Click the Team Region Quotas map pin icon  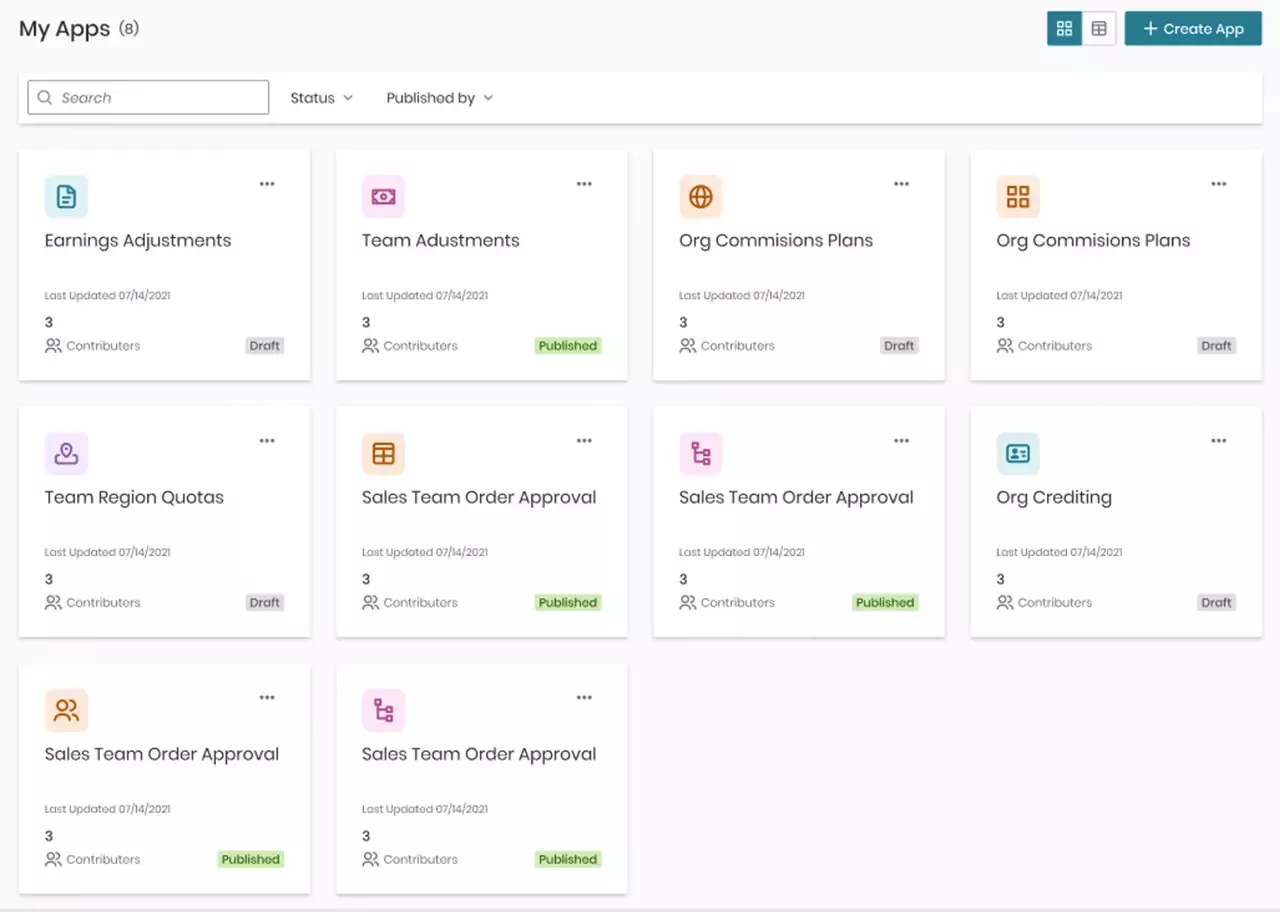tap(66, 454)
